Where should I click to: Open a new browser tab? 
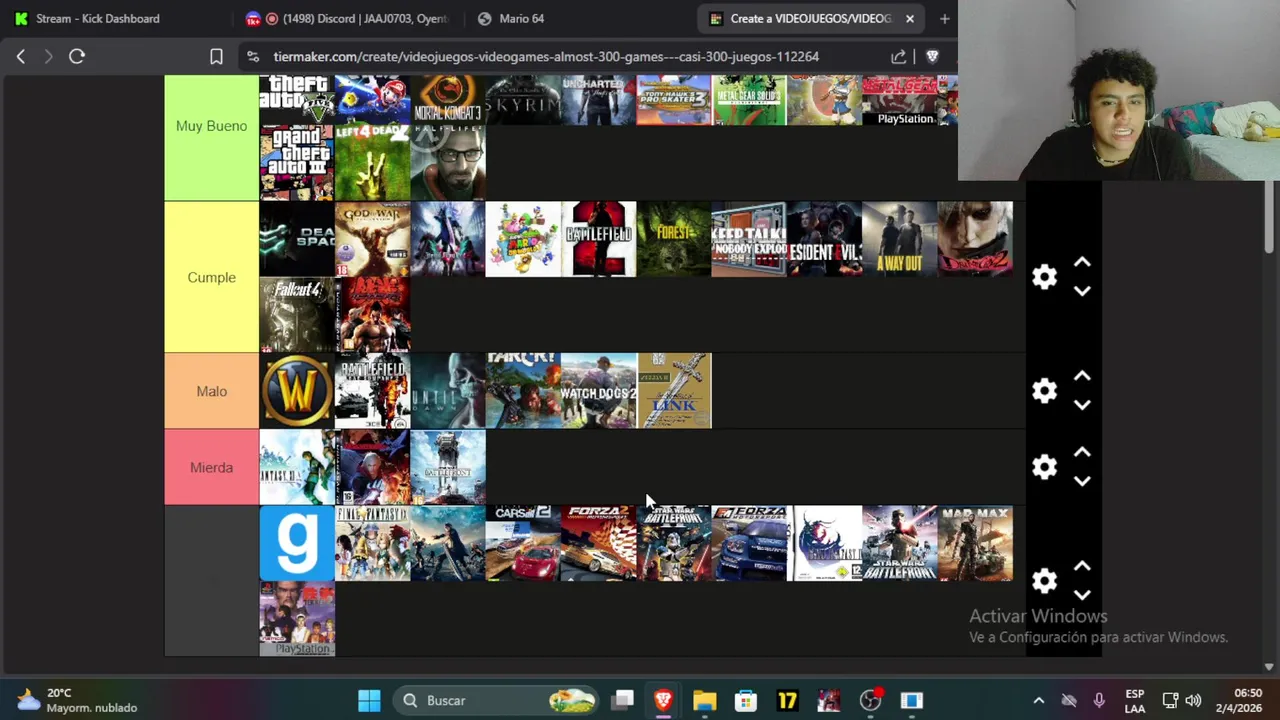click(x=944, y=18)
